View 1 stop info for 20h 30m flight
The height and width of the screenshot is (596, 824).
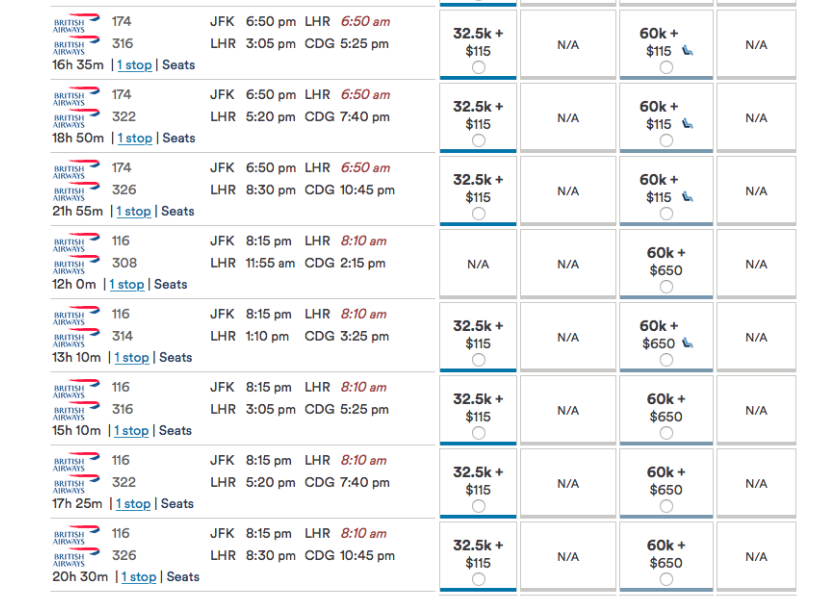point(139,577)
